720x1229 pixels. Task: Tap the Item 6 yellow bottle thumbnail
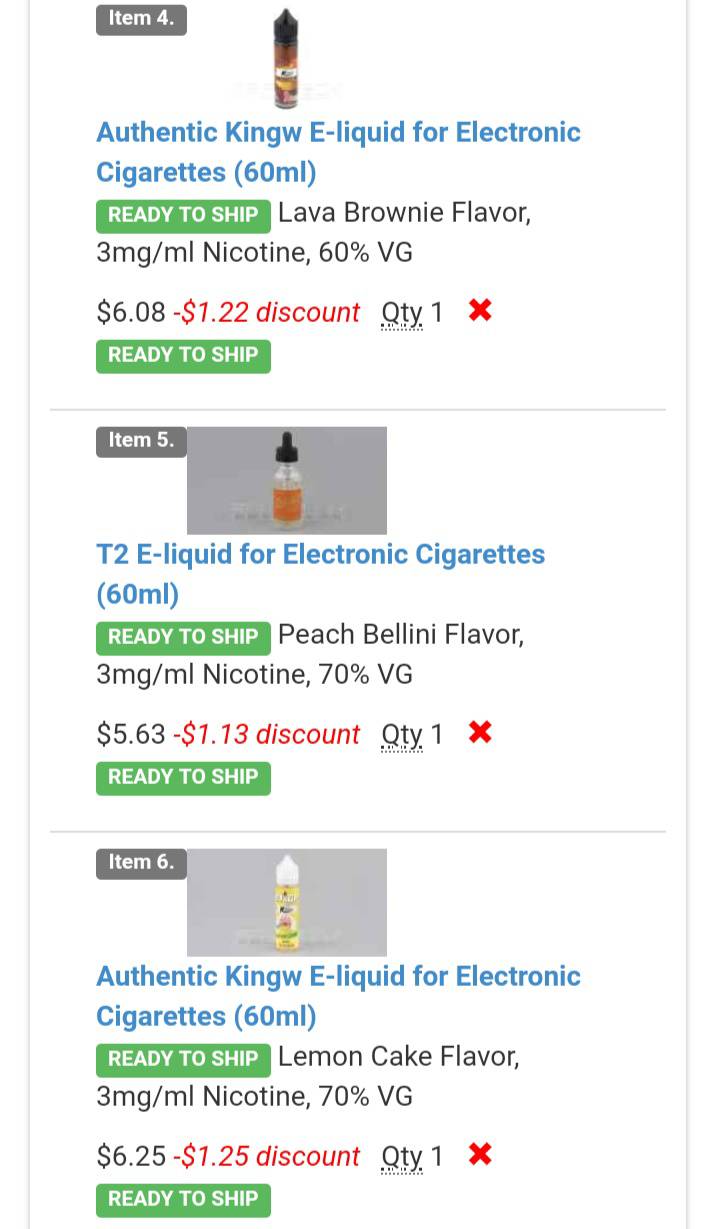click(x=287, y=902)
